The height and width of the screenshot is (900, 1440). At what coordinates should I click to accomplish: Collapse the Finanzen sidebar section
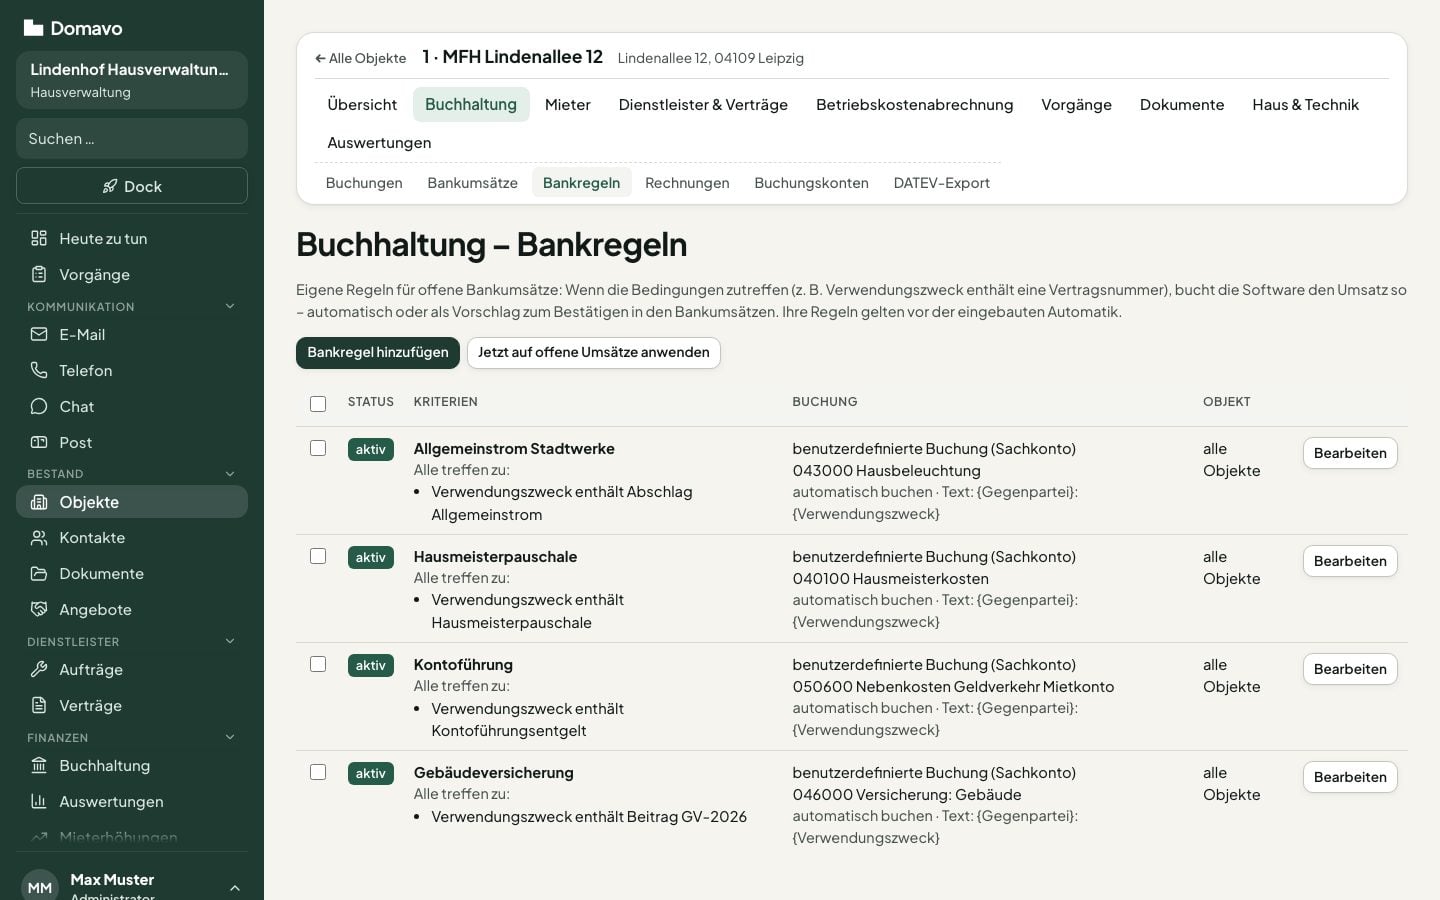pos(230,737)
